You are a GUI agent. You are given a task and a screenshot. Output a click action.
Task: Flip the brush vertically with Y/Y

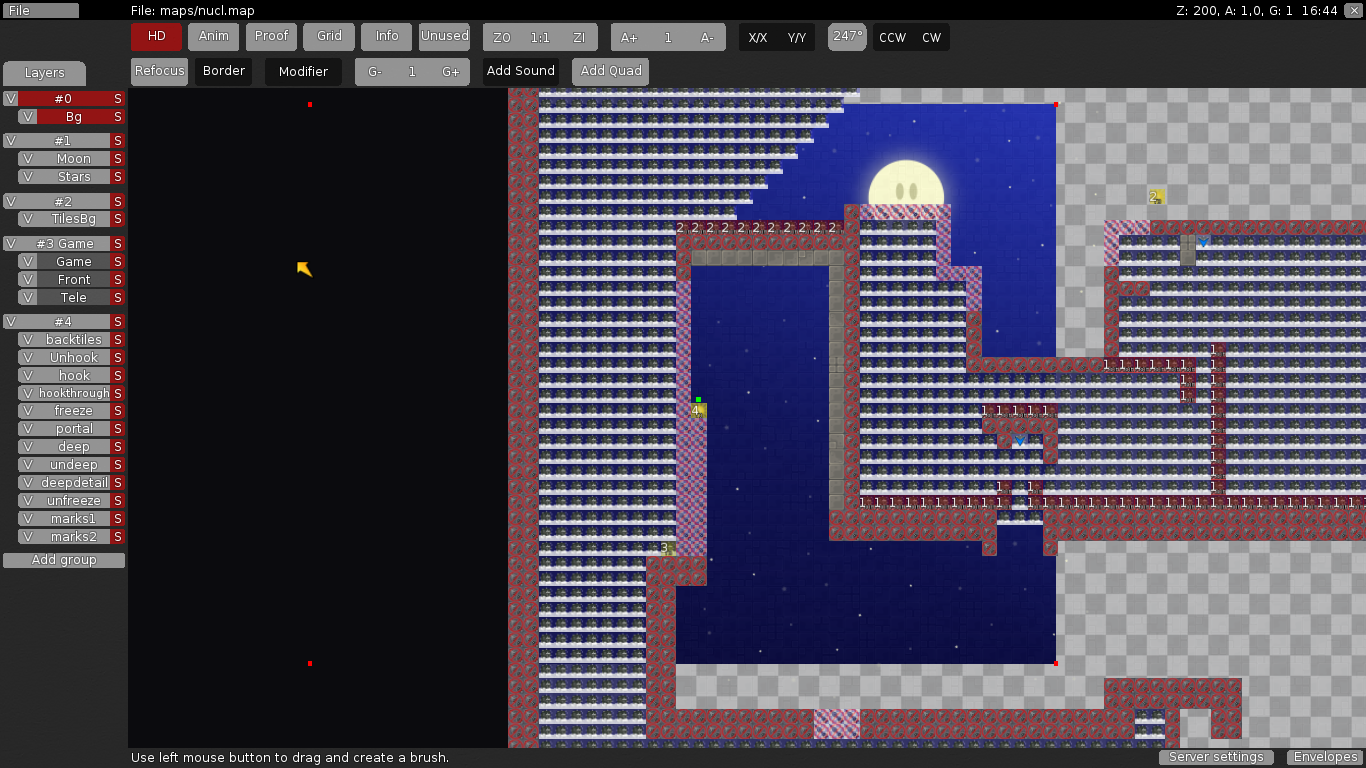coord(796,38)
